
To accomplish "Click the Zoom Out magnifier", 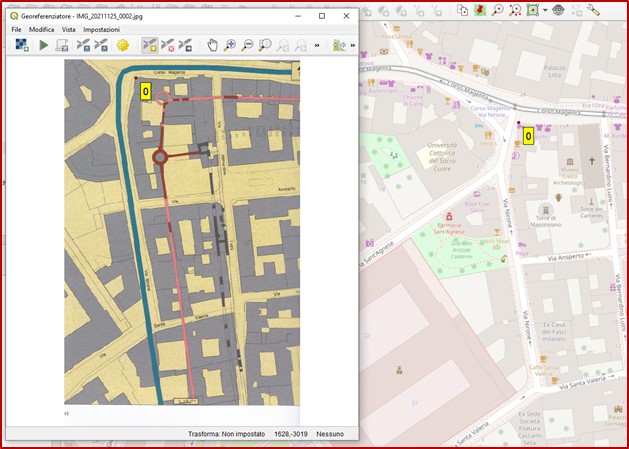I will point(248,45).
